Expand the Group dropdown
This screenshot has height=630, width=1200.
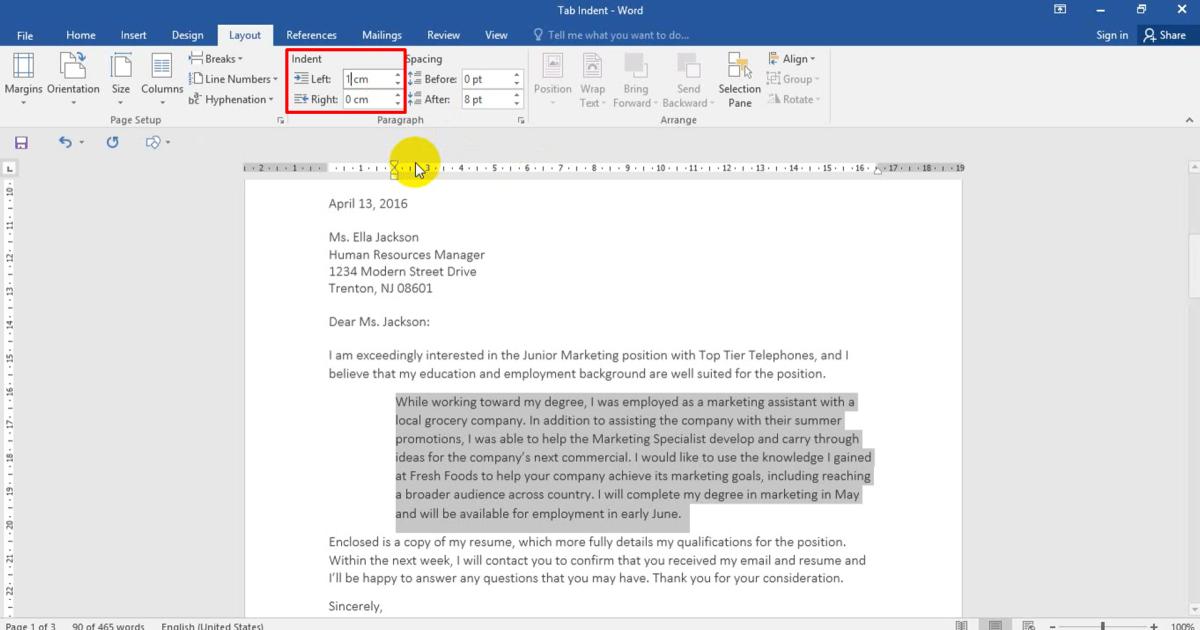(793, 79)
